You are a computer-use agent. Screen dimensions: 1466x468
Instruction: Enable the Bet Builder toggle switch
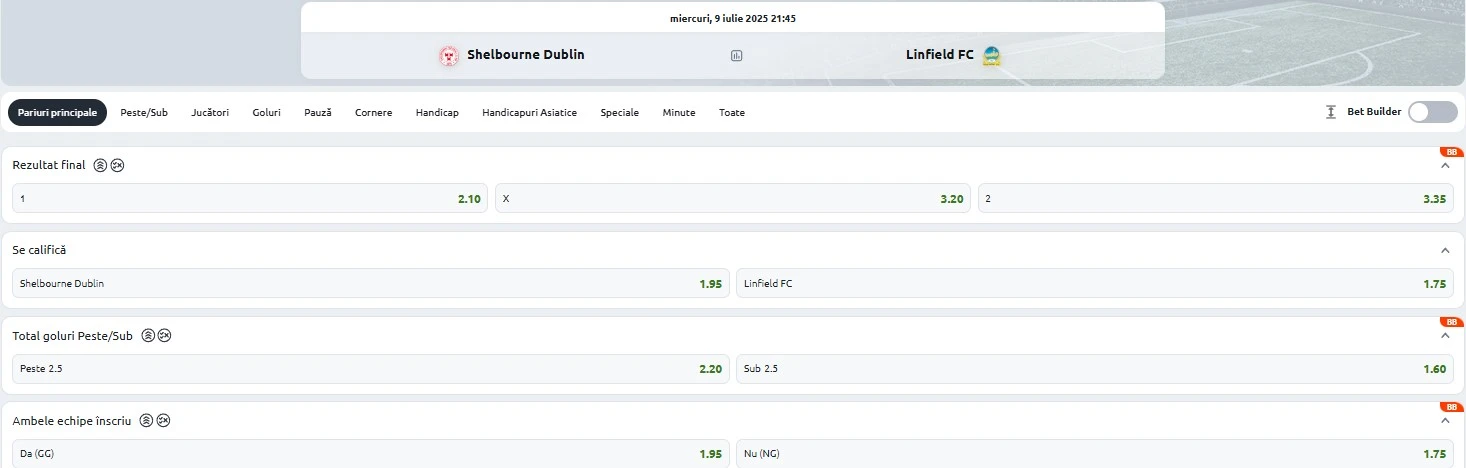[x=1432, y=112]
